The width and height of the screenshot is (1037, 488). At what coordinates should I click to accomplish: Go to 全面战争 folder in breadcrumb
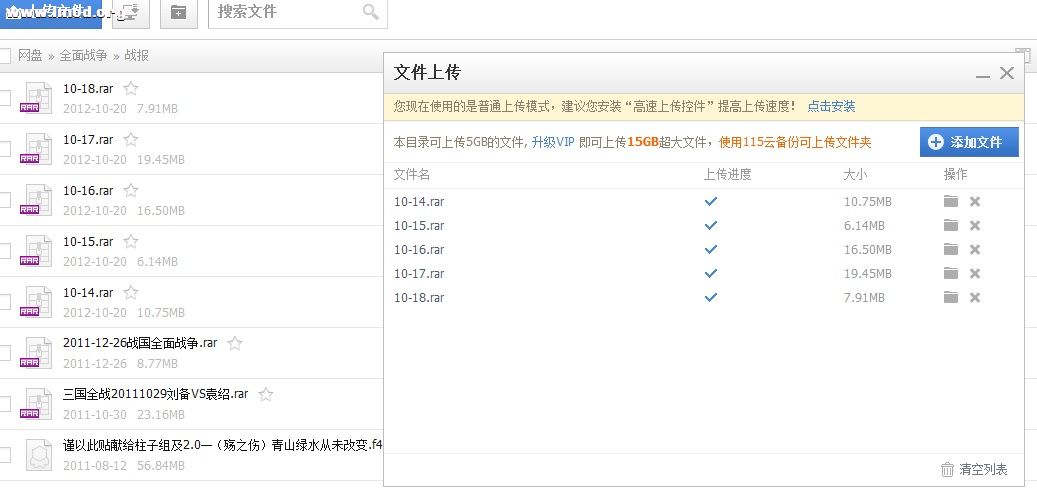pyautogui.click(x=83, y=56)
